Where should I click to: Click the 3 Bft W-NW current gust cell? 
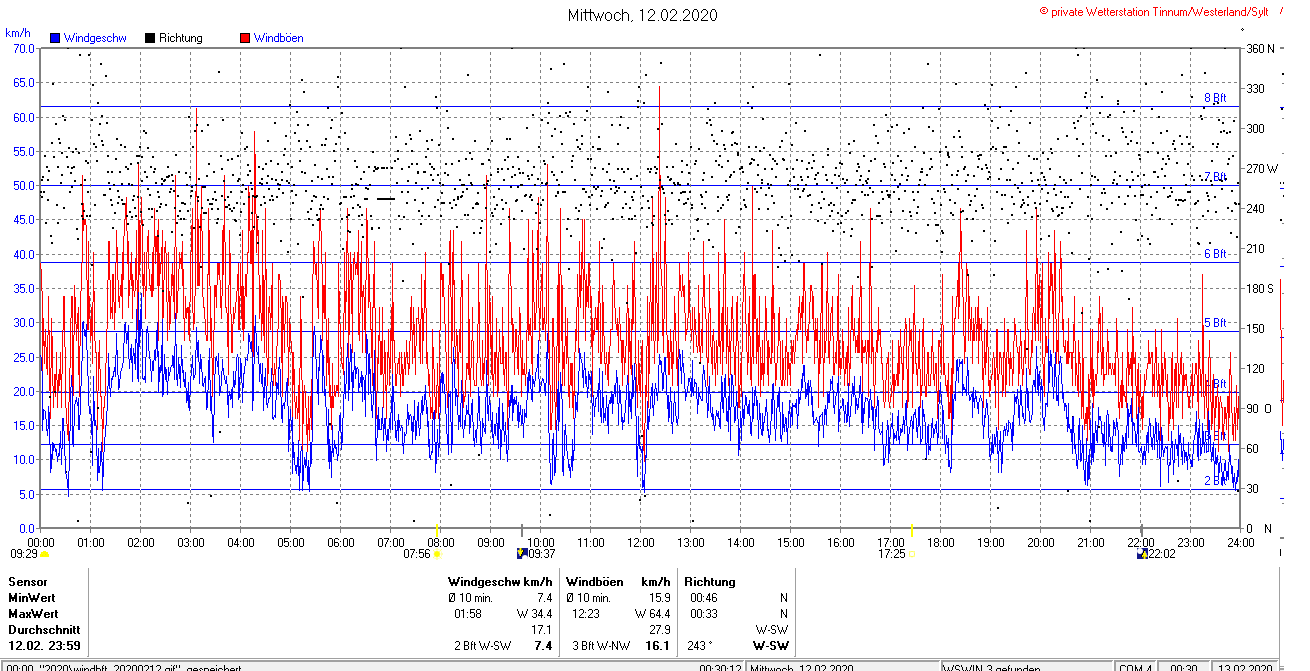(601, 646)
